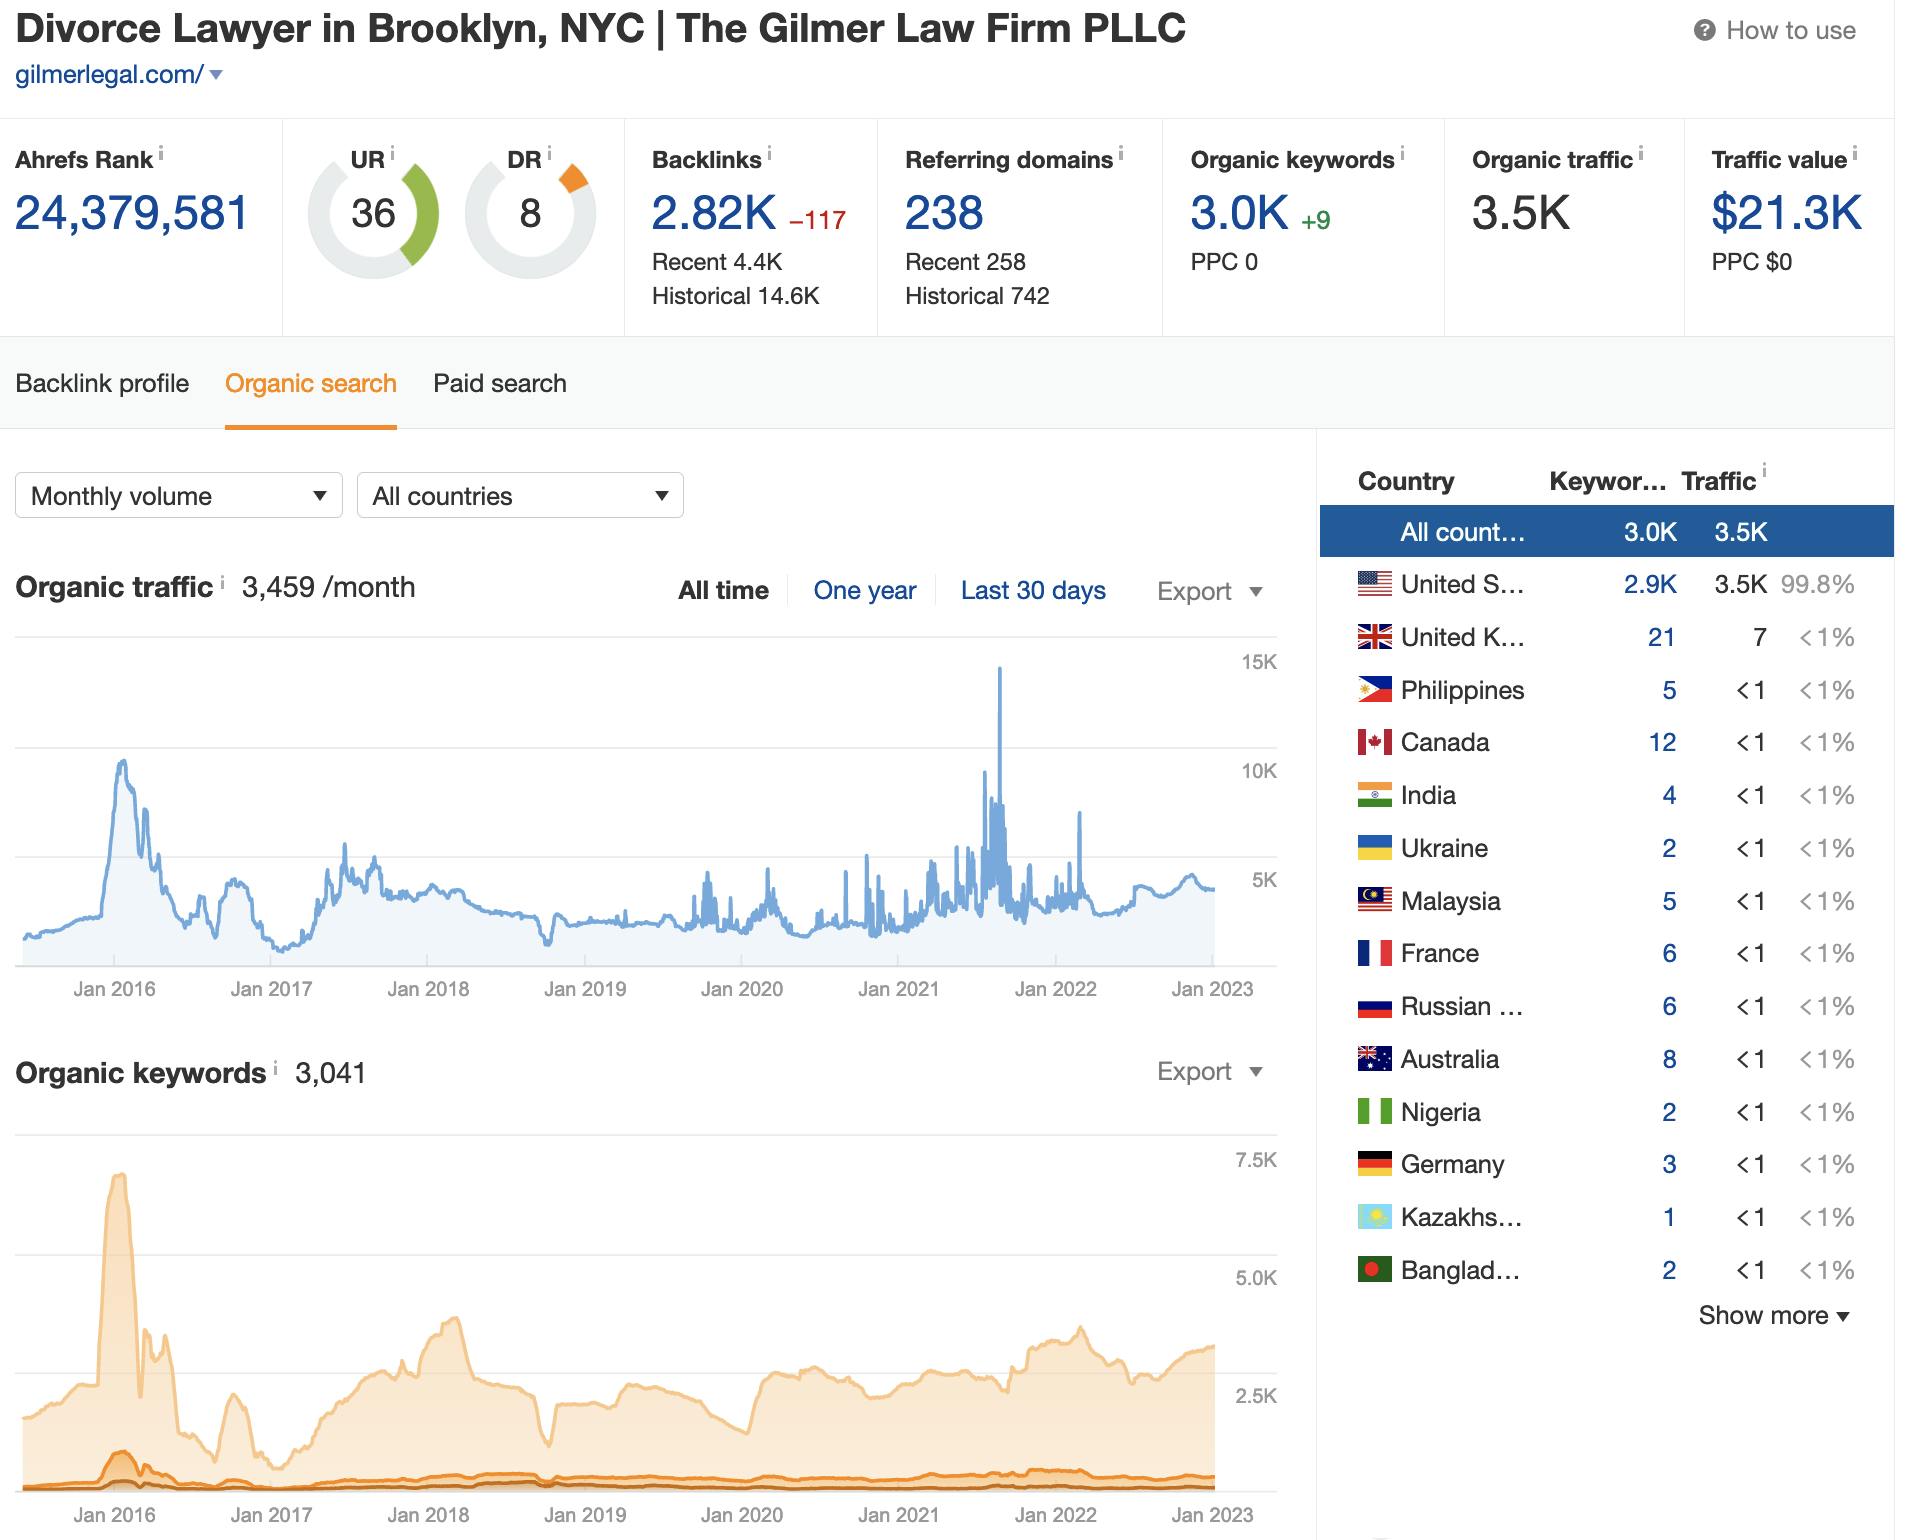Open the 238 referring domains count
1906x1540 pixels.
tap(944, 213)
